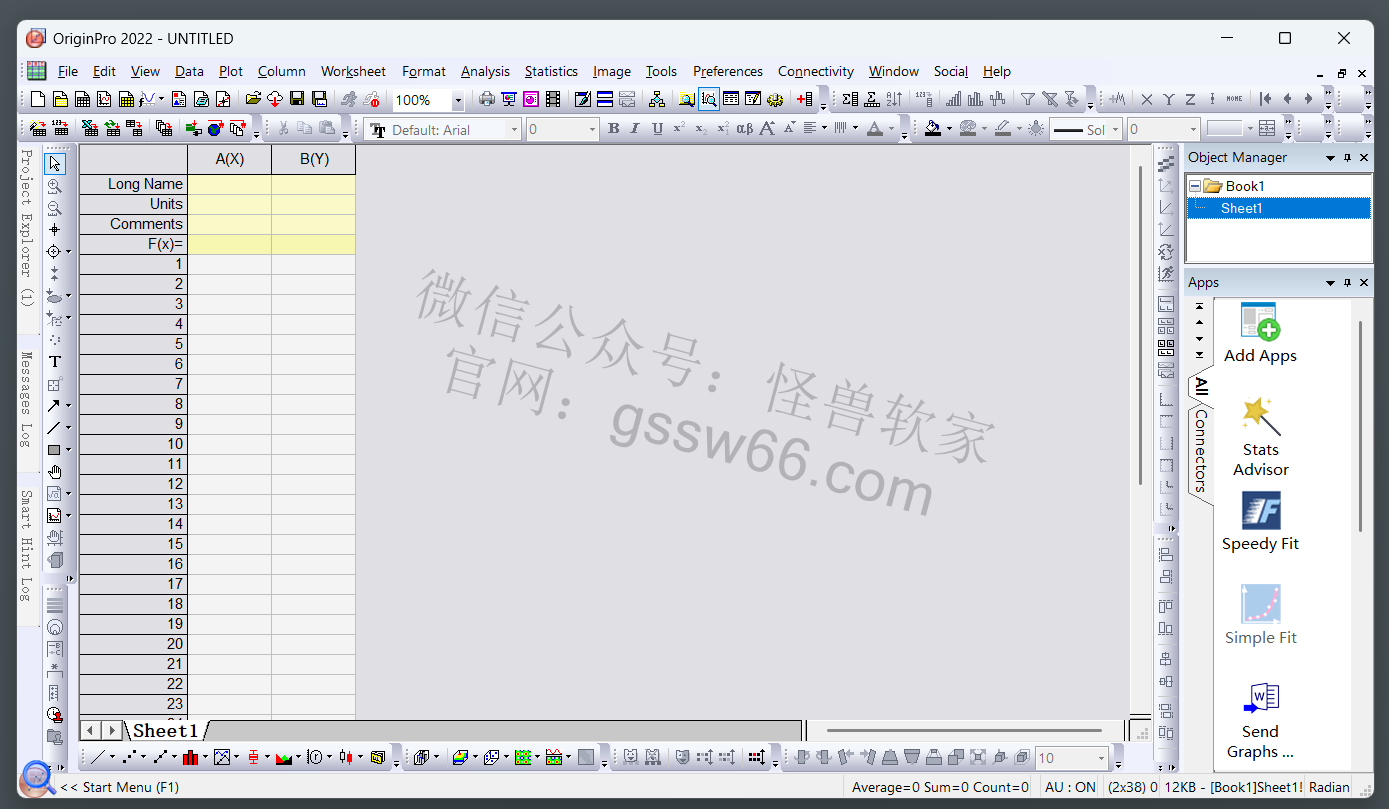Click the Bold formatting button
The image size is (1389, 809).
(613, 129)
